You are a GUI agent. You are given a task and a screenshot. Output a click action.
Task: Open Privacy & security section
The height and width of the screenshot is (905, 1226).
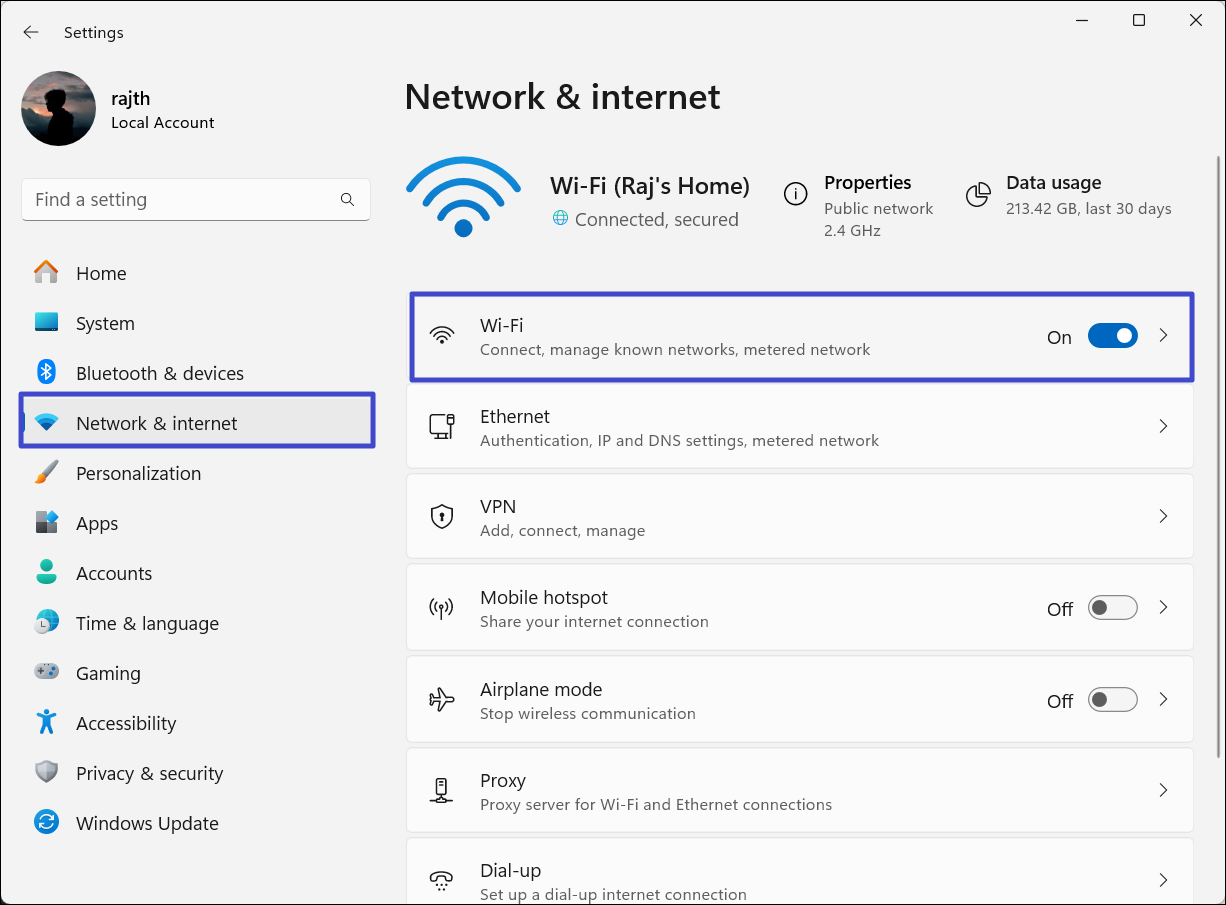[x=149, y=773]
